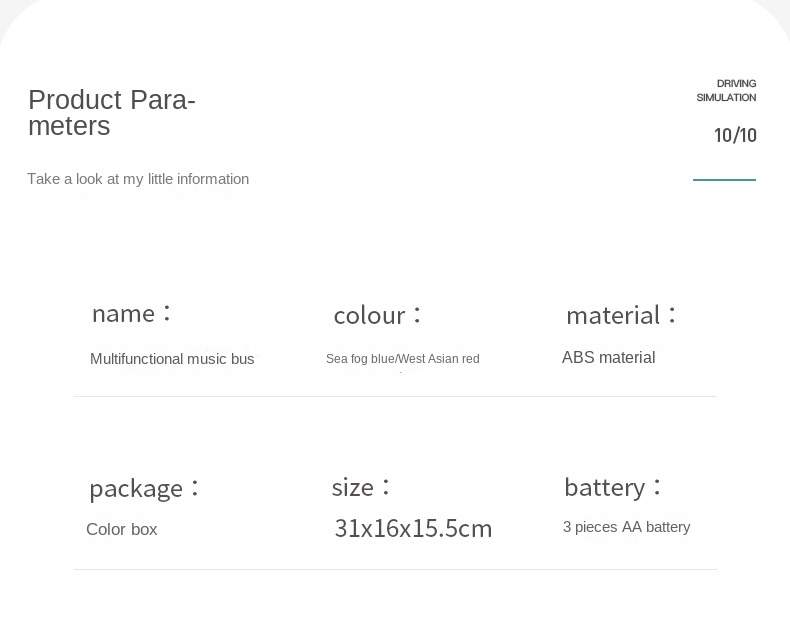Click the teal underline below 10/10
Image resolution: width=790 pixels, height=633 pixels.
[x=724, y=180]
